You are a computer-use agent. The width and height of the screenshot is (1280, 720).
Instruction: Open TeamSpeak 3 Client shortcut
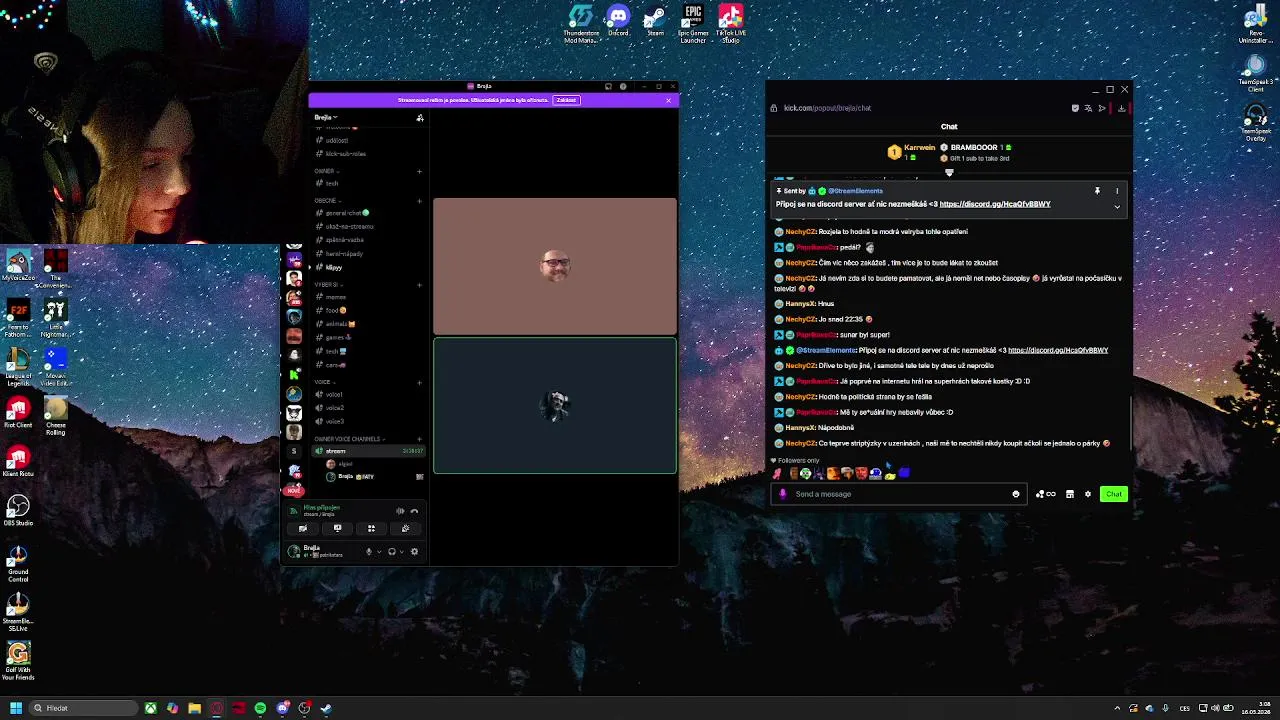click(1255, 72)
